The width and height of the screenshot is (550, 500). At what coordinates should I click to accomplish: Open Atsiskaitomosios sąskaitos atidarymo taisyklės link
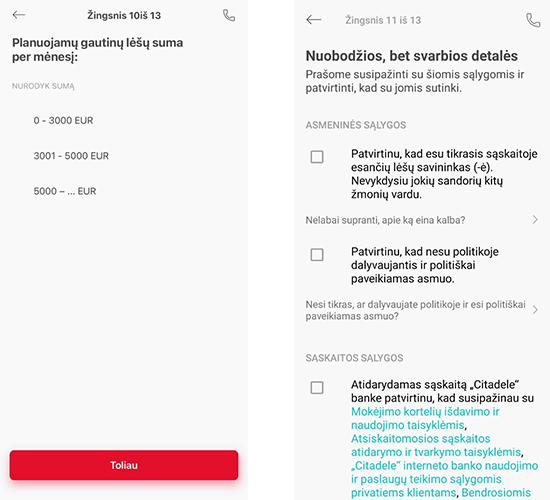(x=436, y=445)
